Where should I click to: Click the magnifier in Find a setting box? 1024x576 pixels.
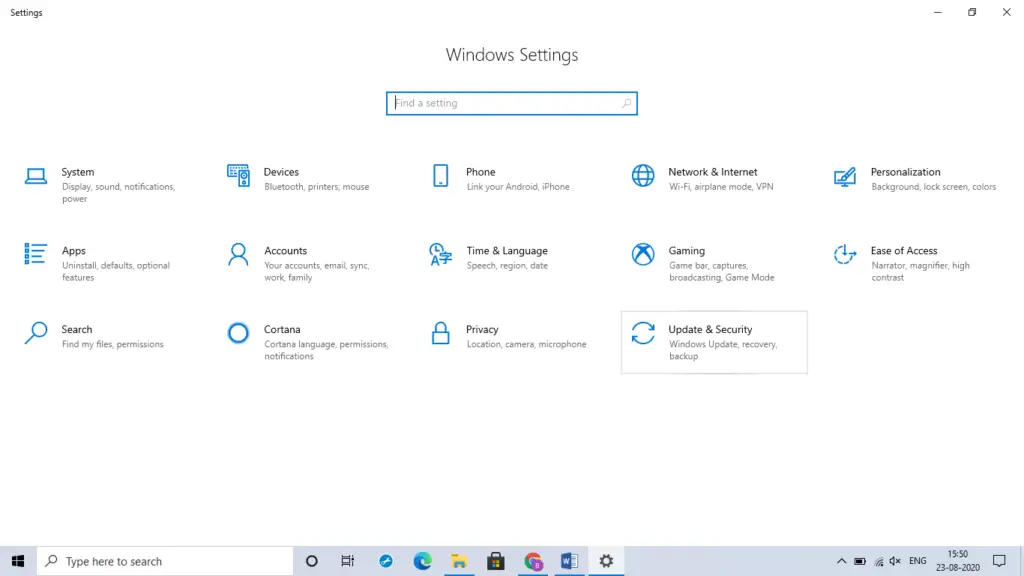[626, 103]
